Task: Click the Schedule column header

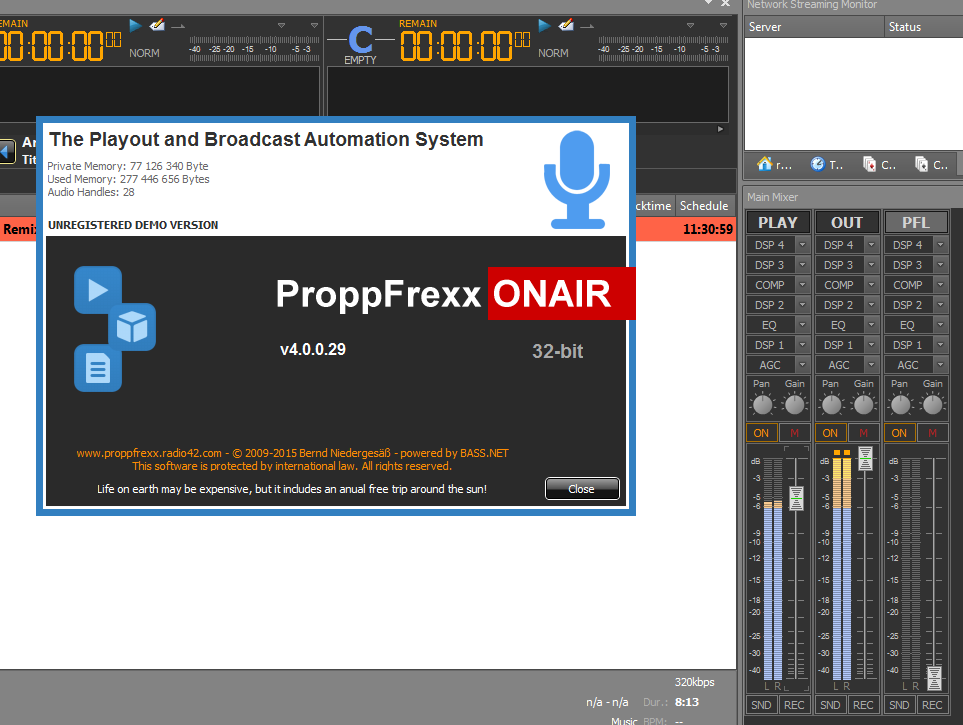Action: click(704, 206)
